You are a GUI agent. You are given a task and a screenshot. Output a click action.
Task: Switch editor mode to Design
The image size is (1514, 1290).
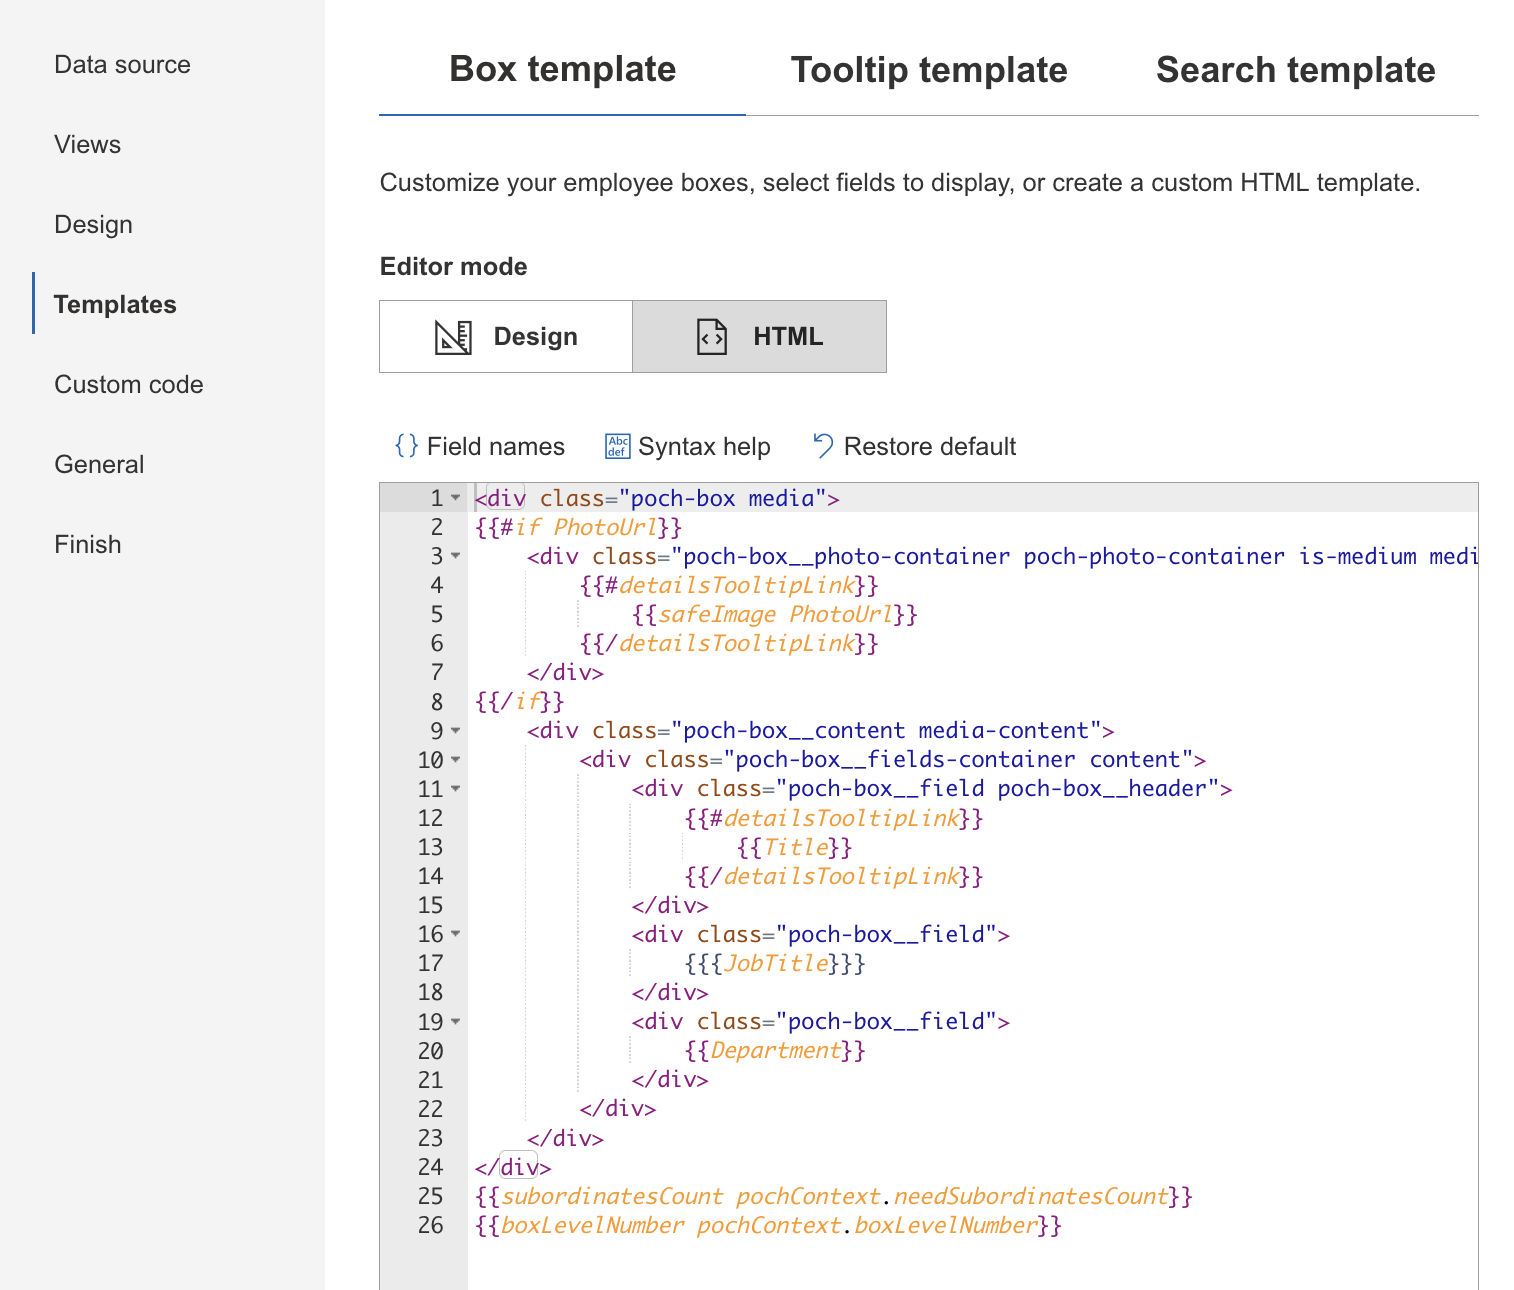point(506,336)
